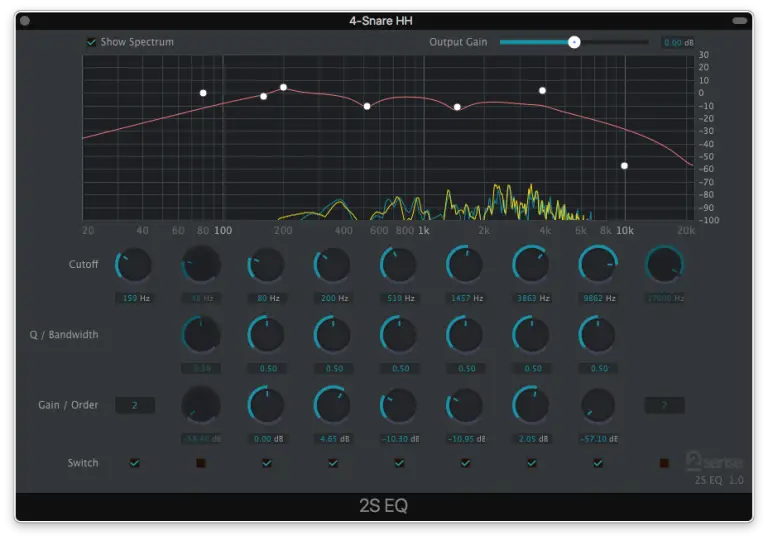Click the Gain knob above -10.30 dB
Image resolution: width=768 pixels, height=540 pixels.
[x=398, y=406]
